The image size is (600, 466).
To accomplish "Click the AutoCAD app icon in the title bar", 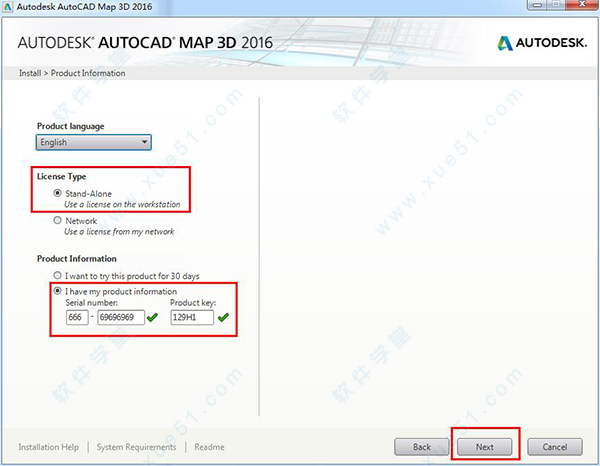I will (7, 7).
